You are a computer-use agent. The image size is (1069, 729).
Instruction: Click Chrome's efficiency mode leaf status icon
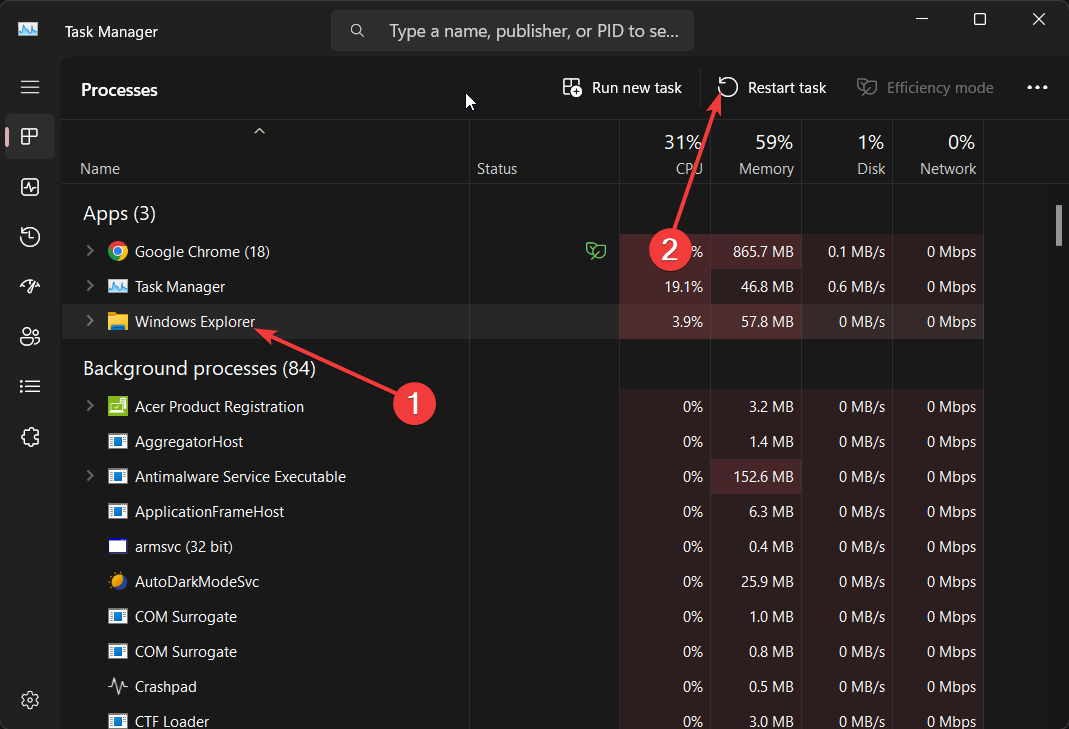[x=596, y=251]
